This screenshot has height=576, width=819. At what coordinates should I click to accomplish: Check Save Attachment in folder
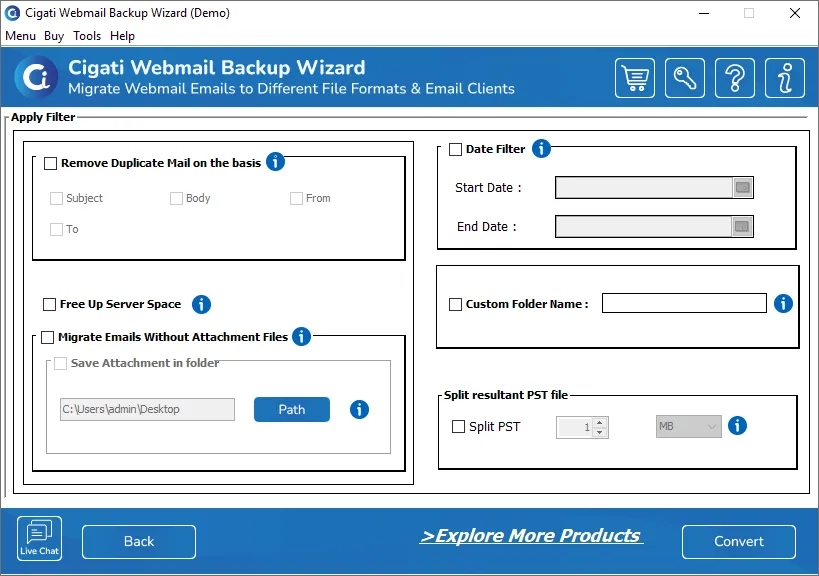click(x=61, y=363)
